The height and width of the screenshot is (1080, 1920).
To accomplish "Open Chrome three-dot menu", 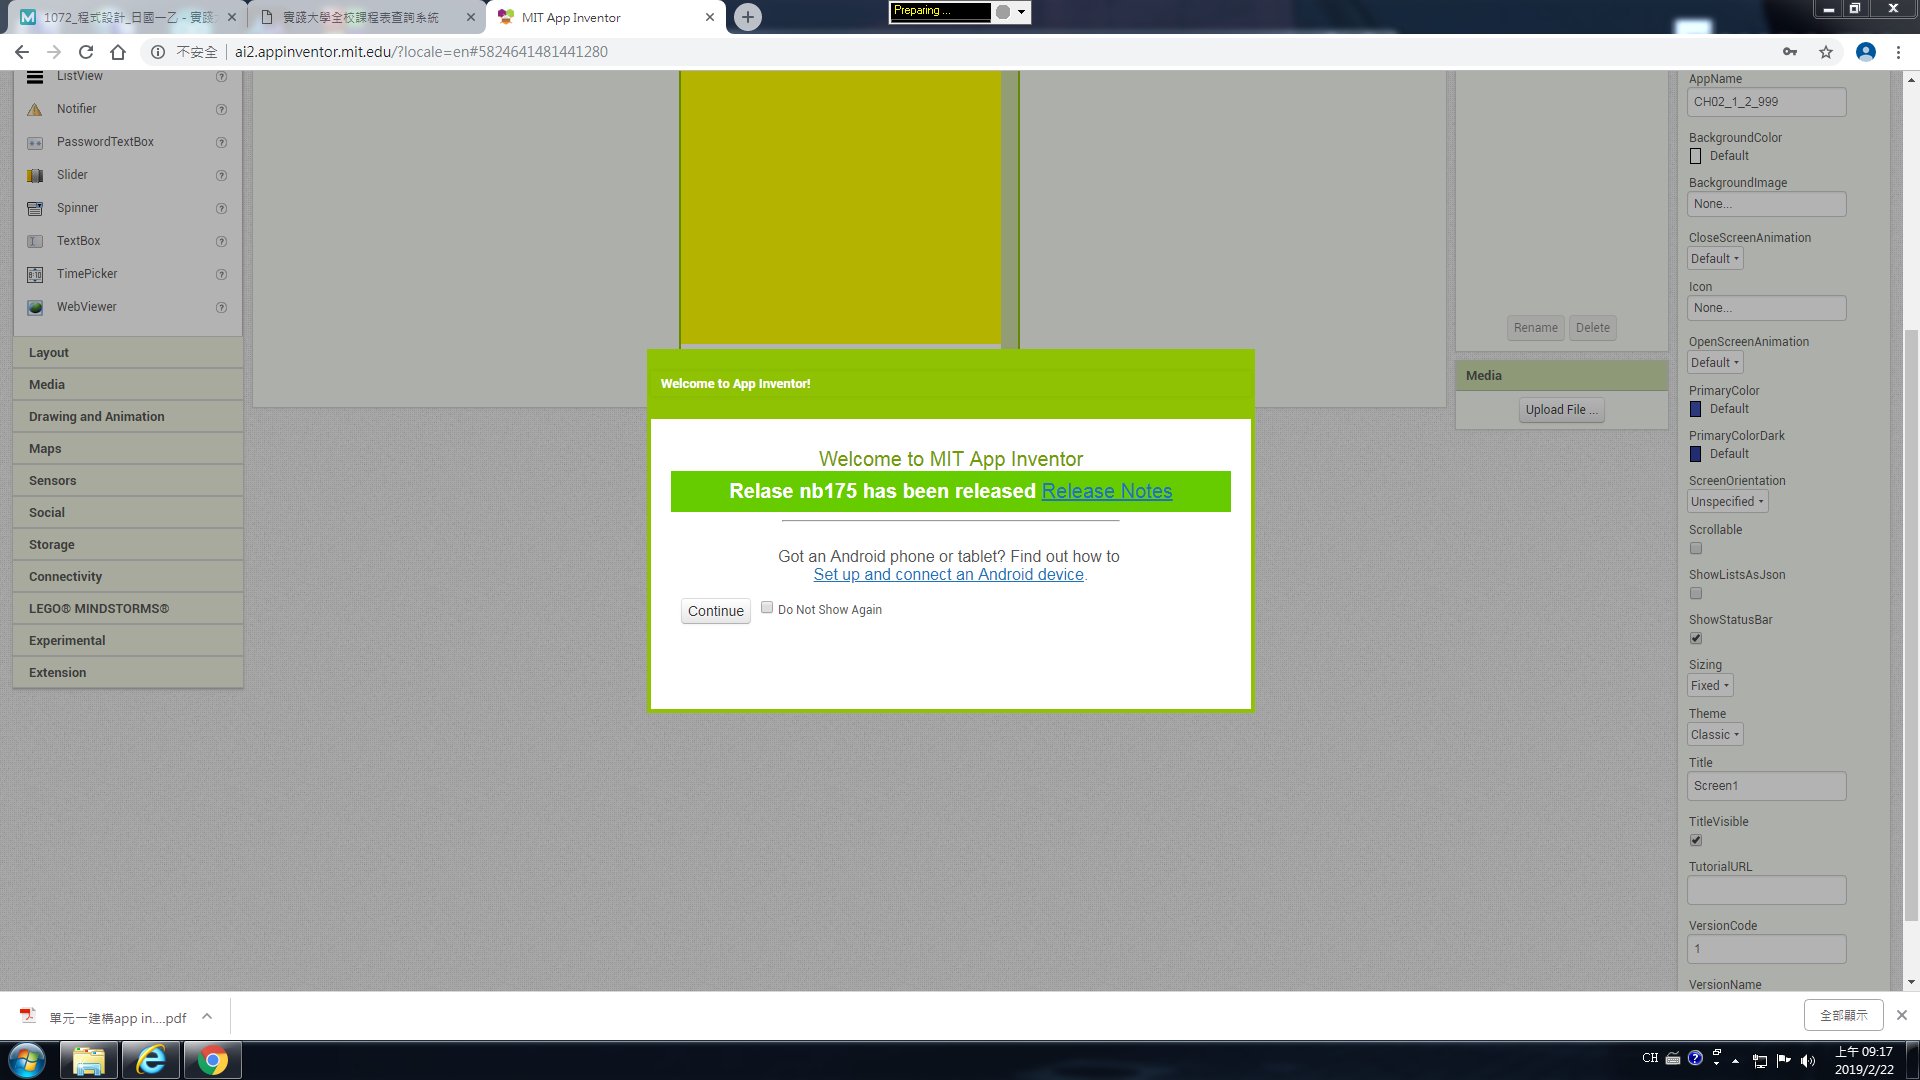I will point(1898,52).
